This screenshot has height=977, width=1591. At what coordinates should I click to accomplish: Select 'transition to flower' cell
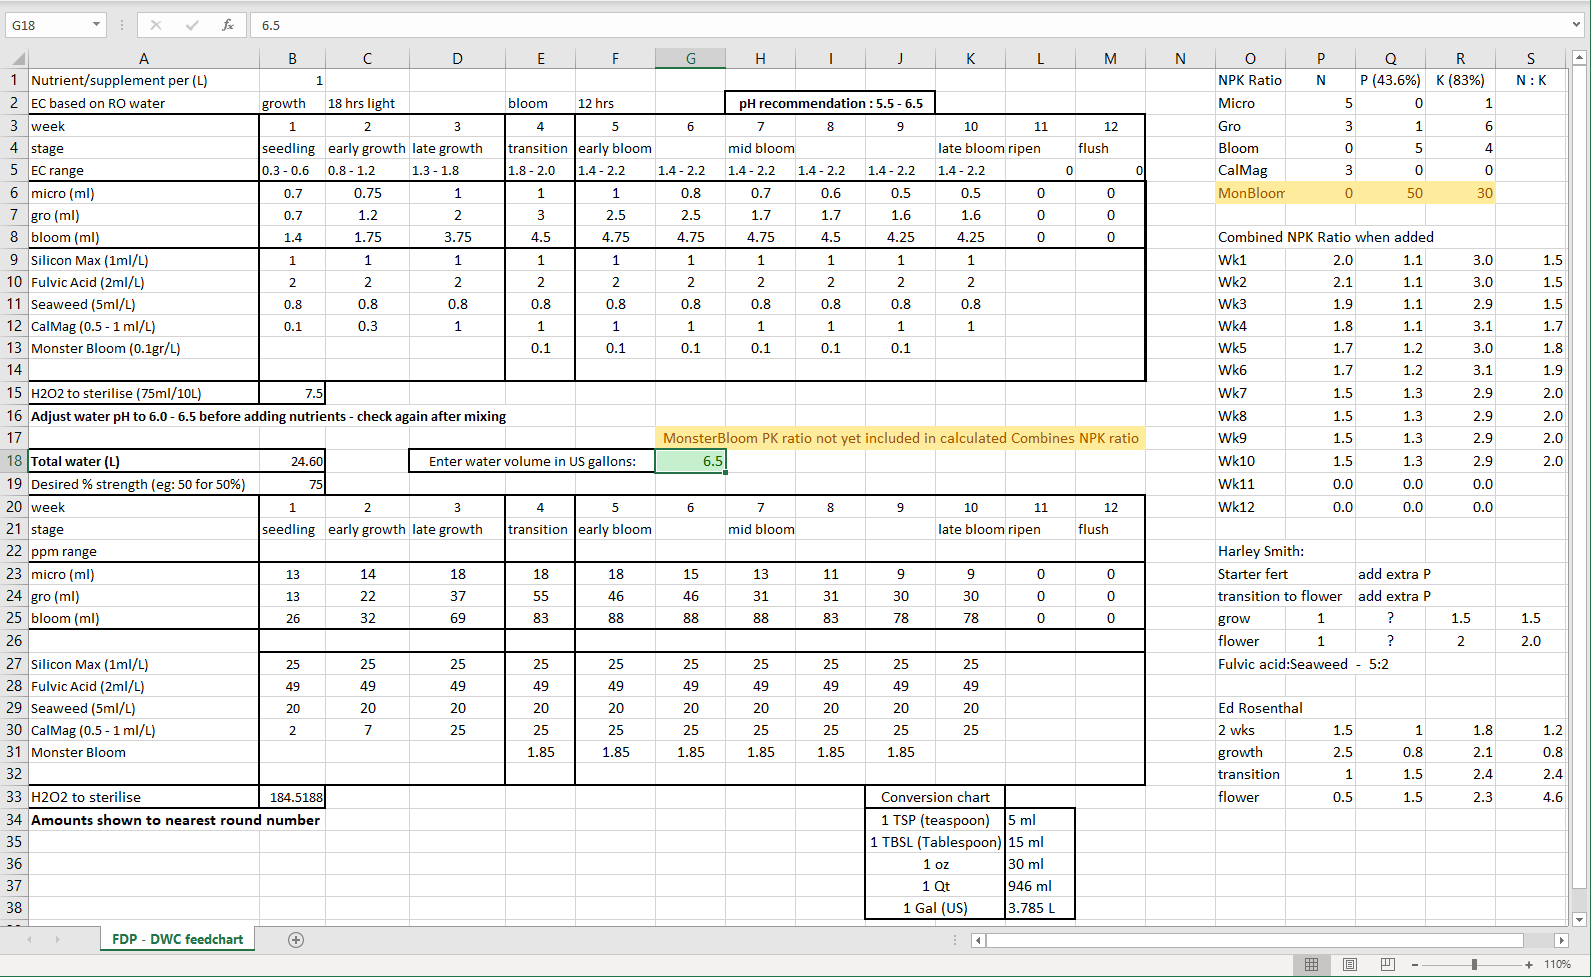click(1280, 596)
